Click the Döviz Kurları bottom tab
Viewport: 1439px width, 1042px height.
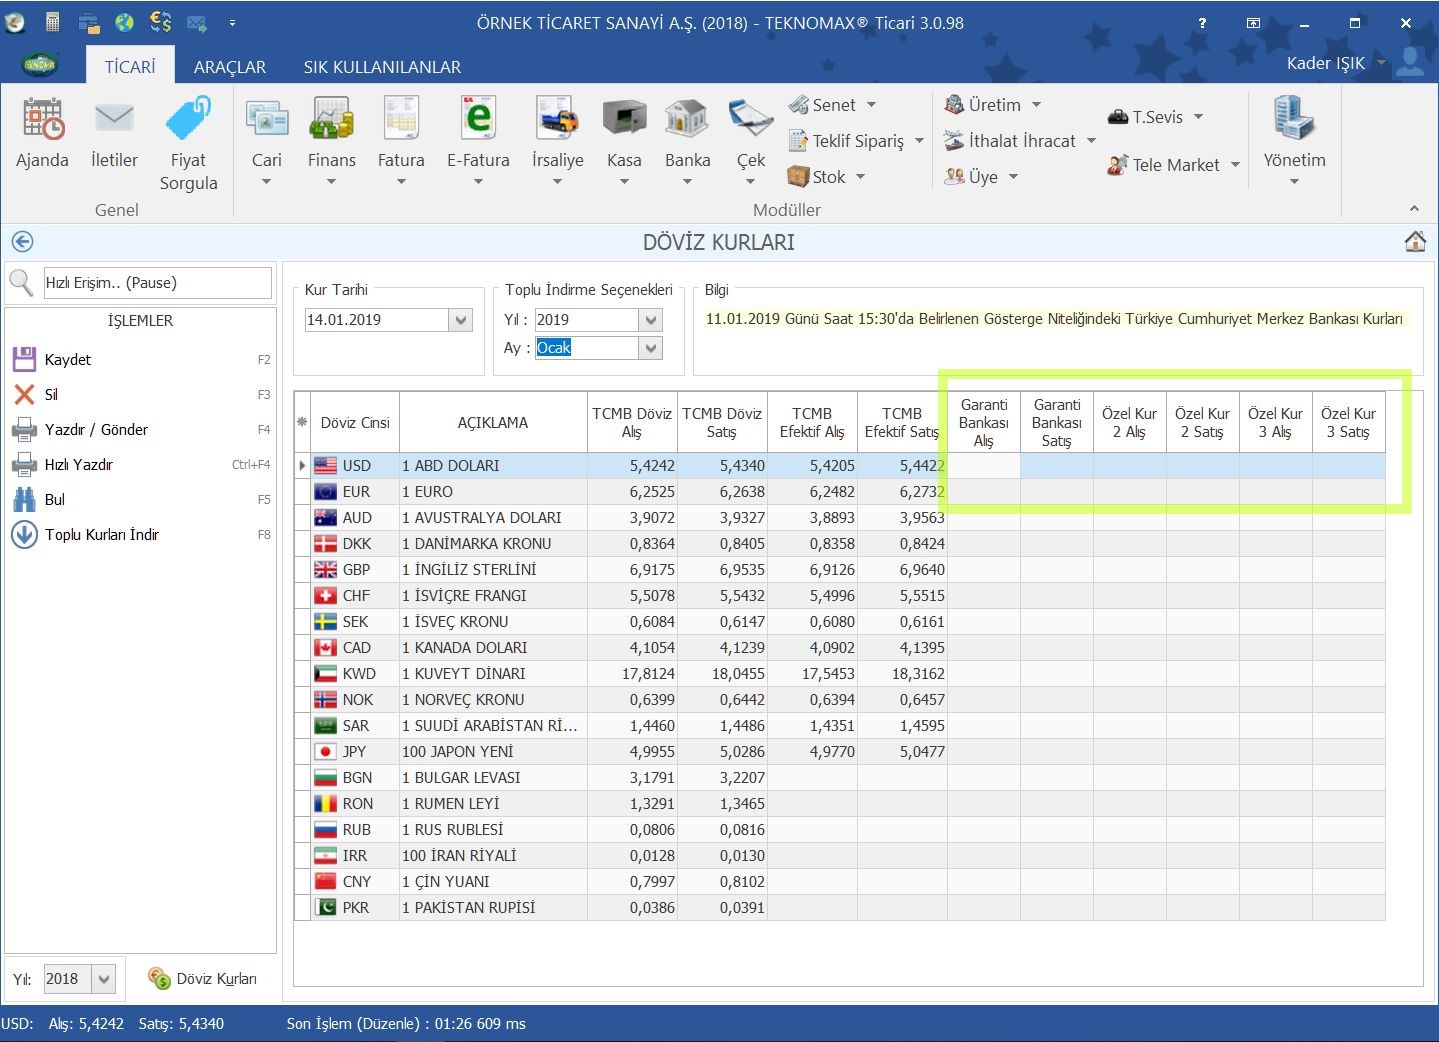point(203,979)
